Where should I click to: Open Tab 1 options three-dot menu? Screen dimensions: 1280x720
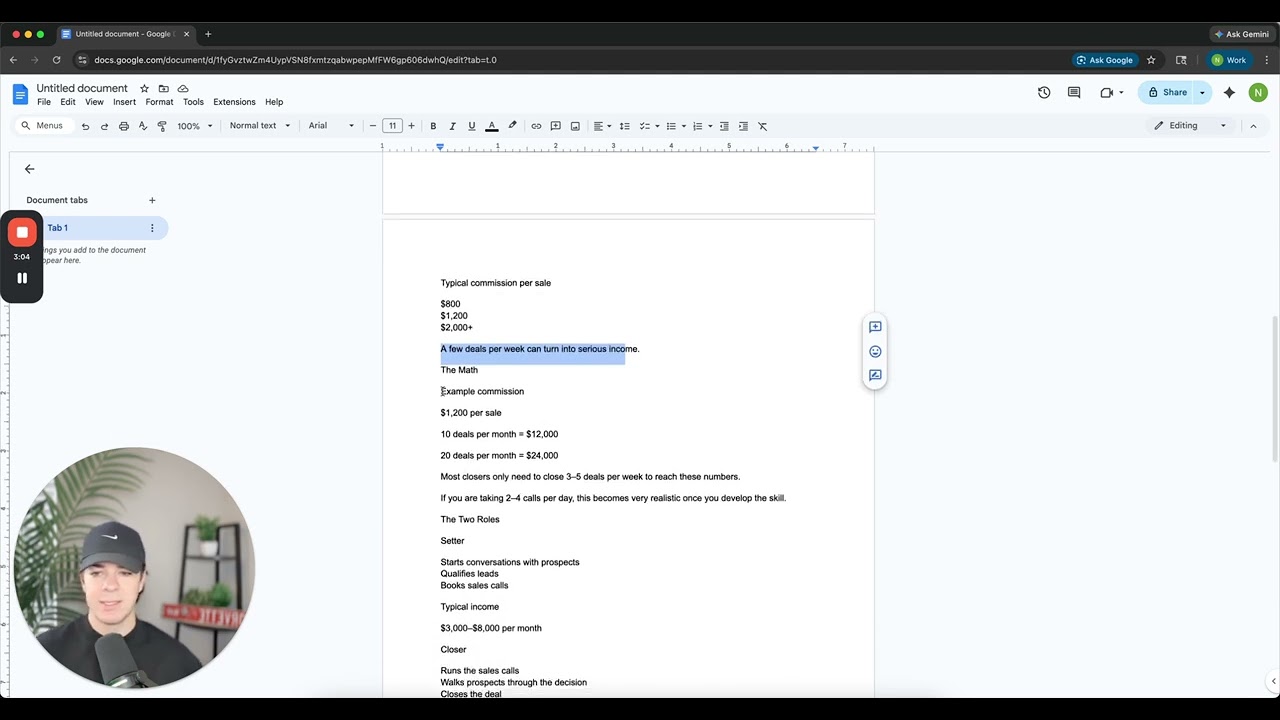152,228
